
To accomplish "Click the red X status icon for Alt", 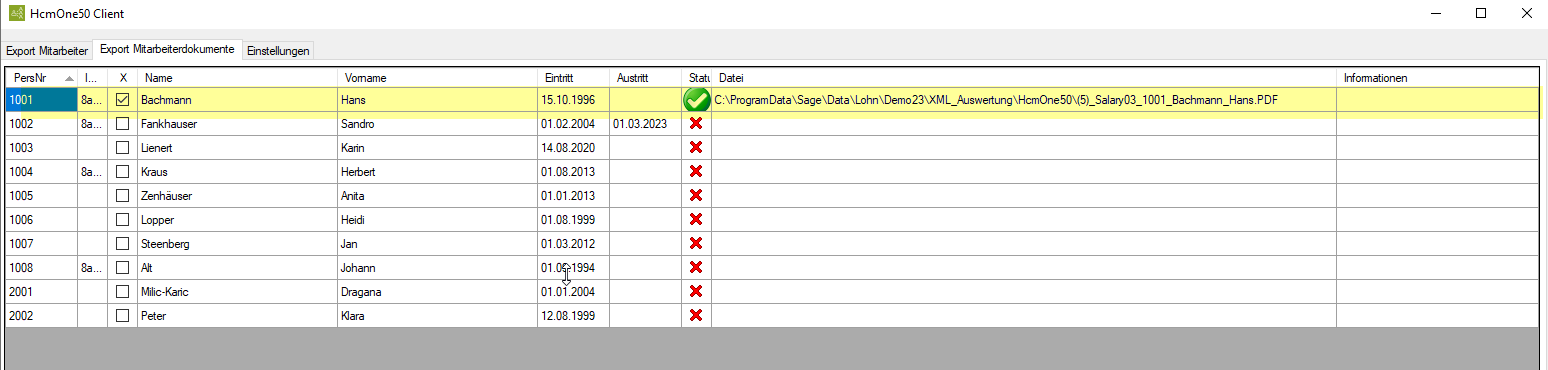I will tap(696, 267).
